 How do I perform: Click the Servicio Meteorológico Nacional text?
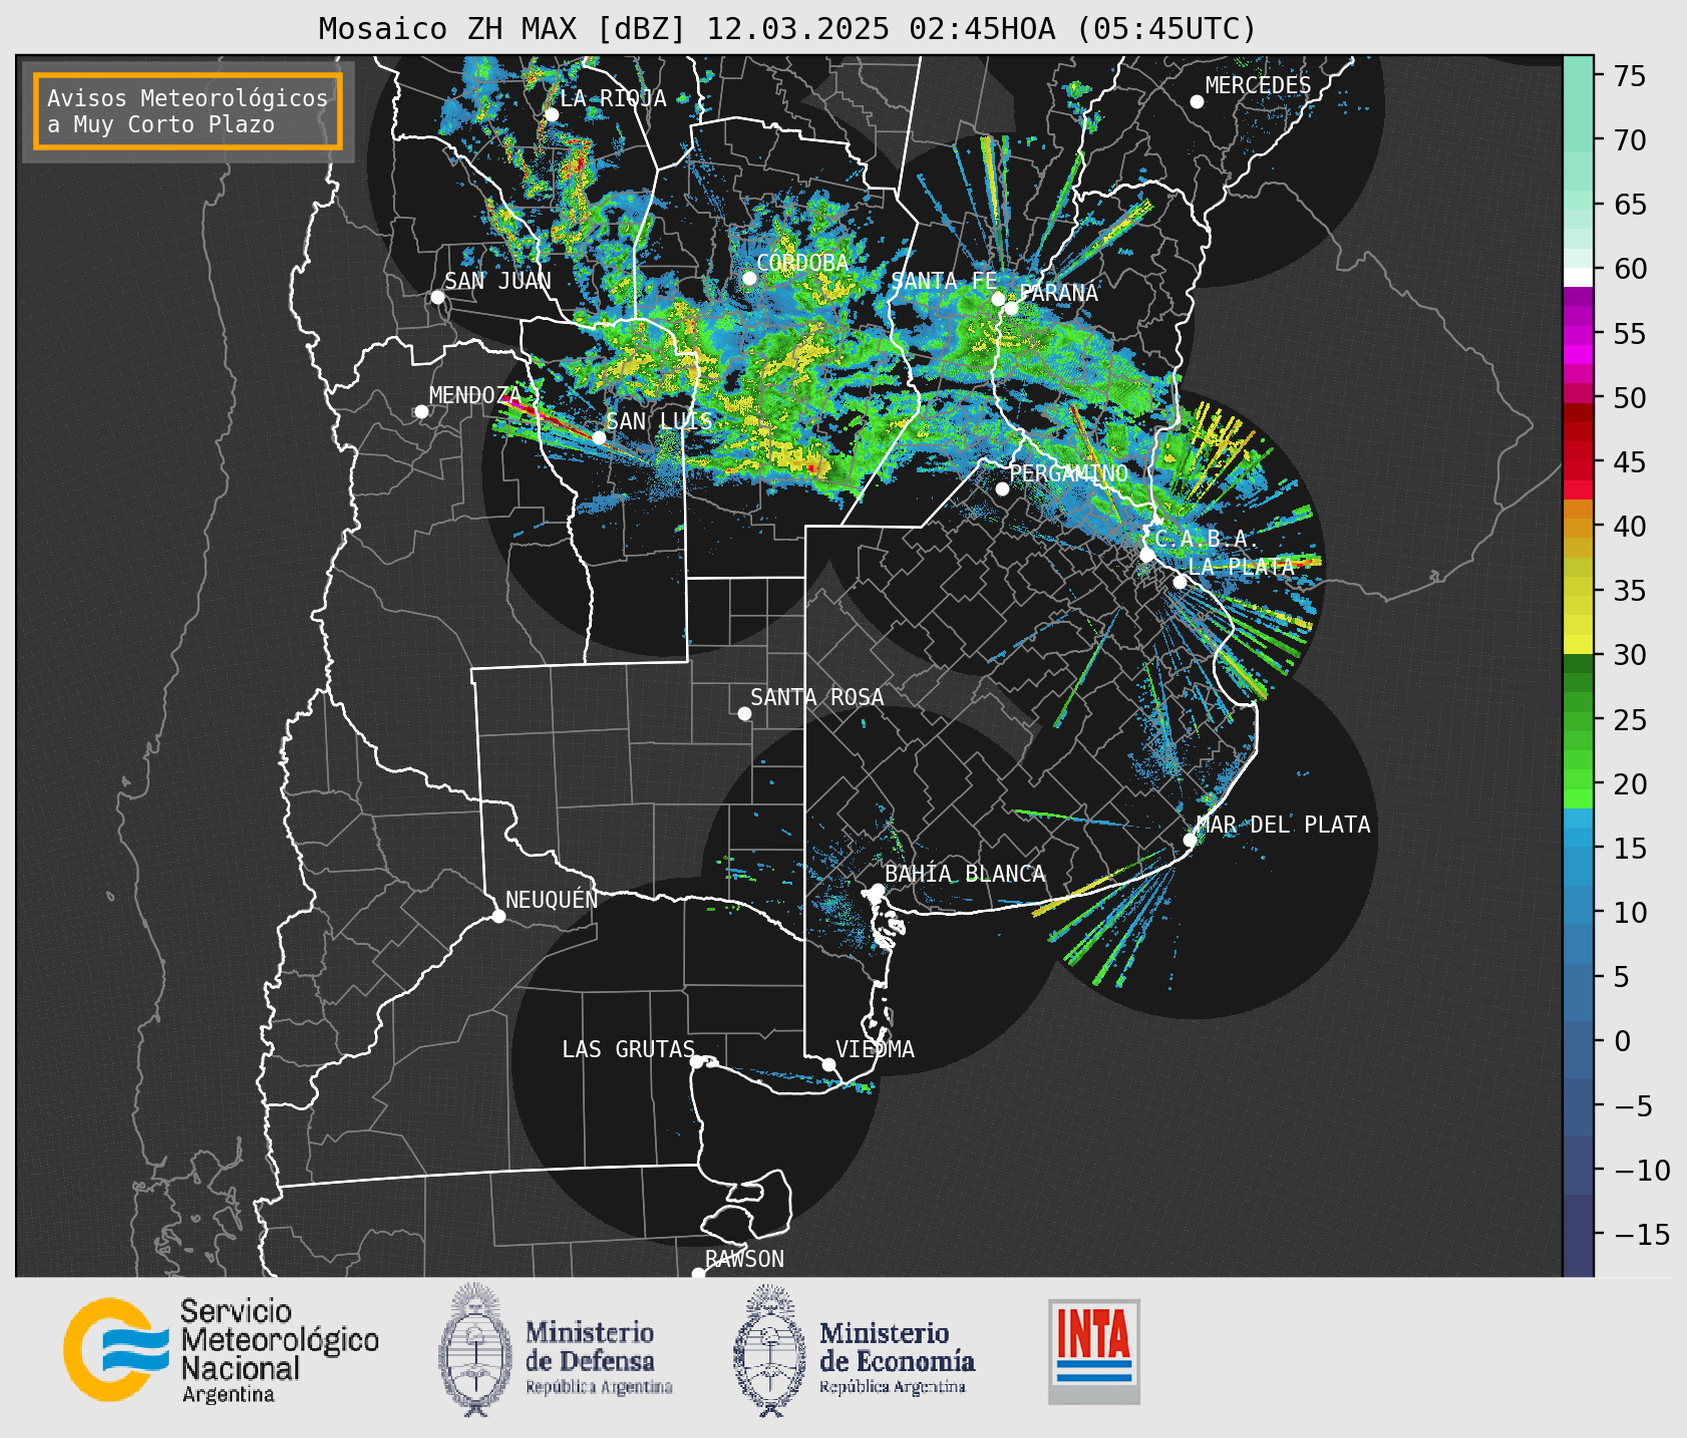pos(279,1351)
